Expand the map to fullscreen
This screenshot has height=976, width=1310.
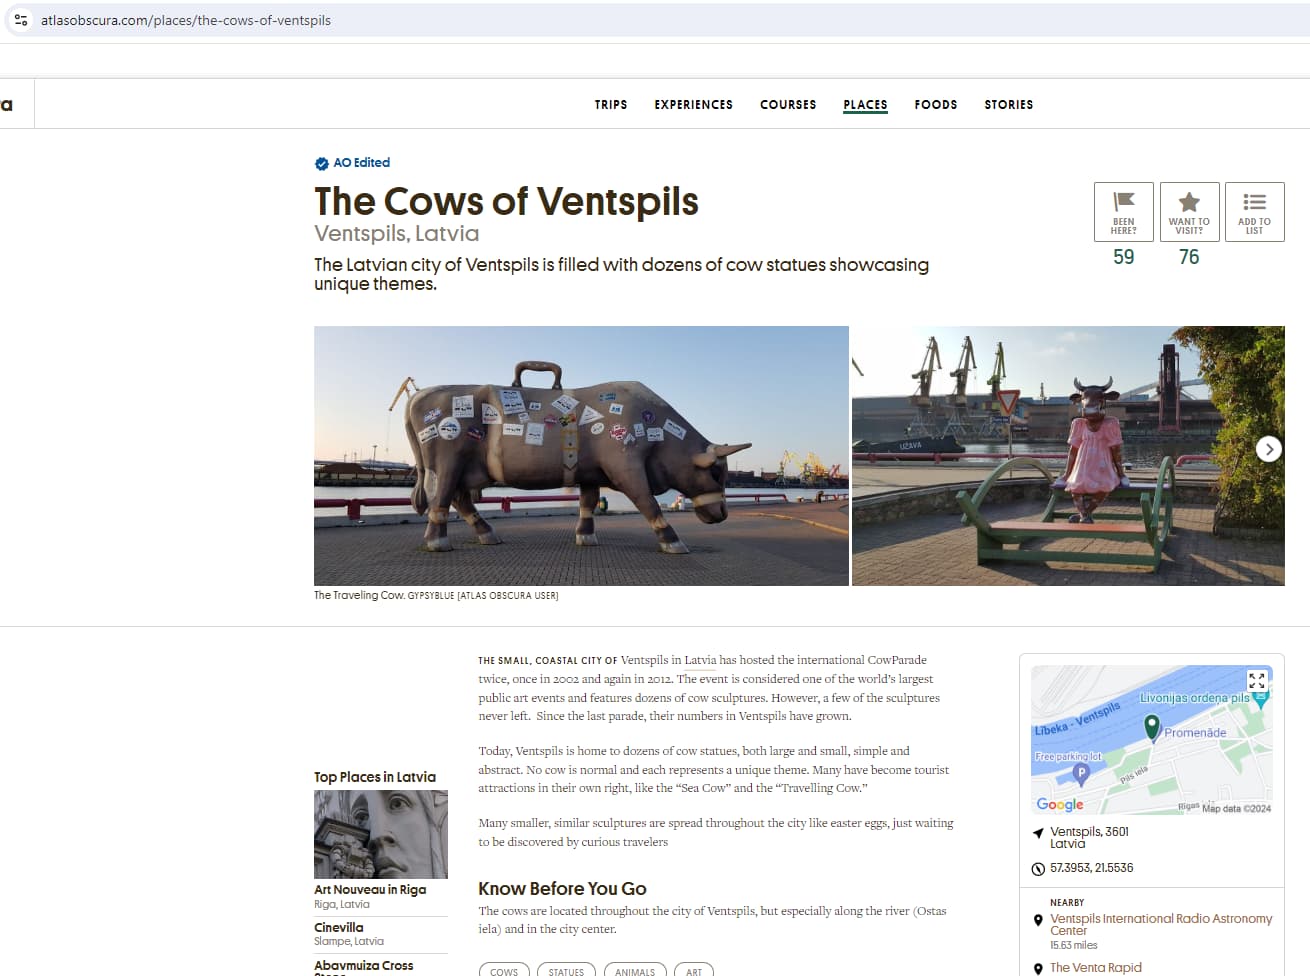(x=1257, y=681)
